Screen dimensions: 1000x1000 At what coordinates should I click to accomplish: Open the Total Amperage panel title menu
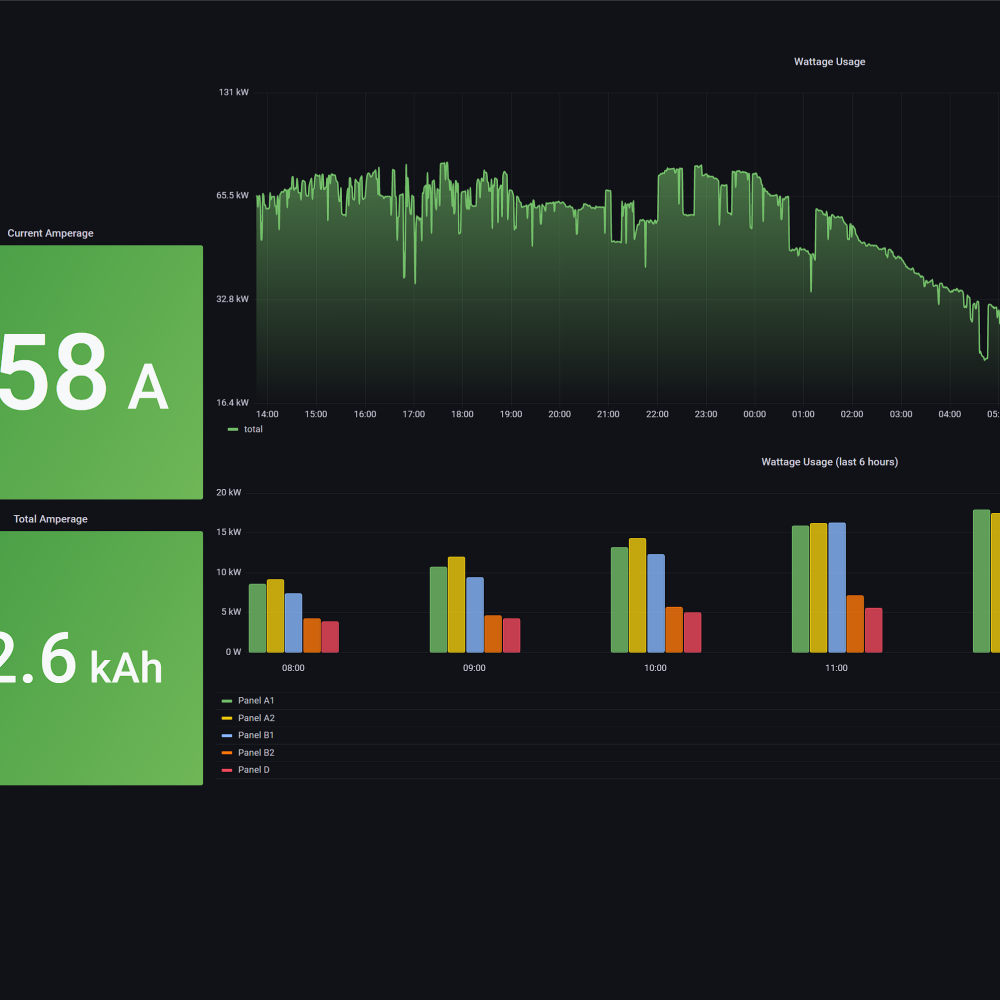tap(50, 519)
